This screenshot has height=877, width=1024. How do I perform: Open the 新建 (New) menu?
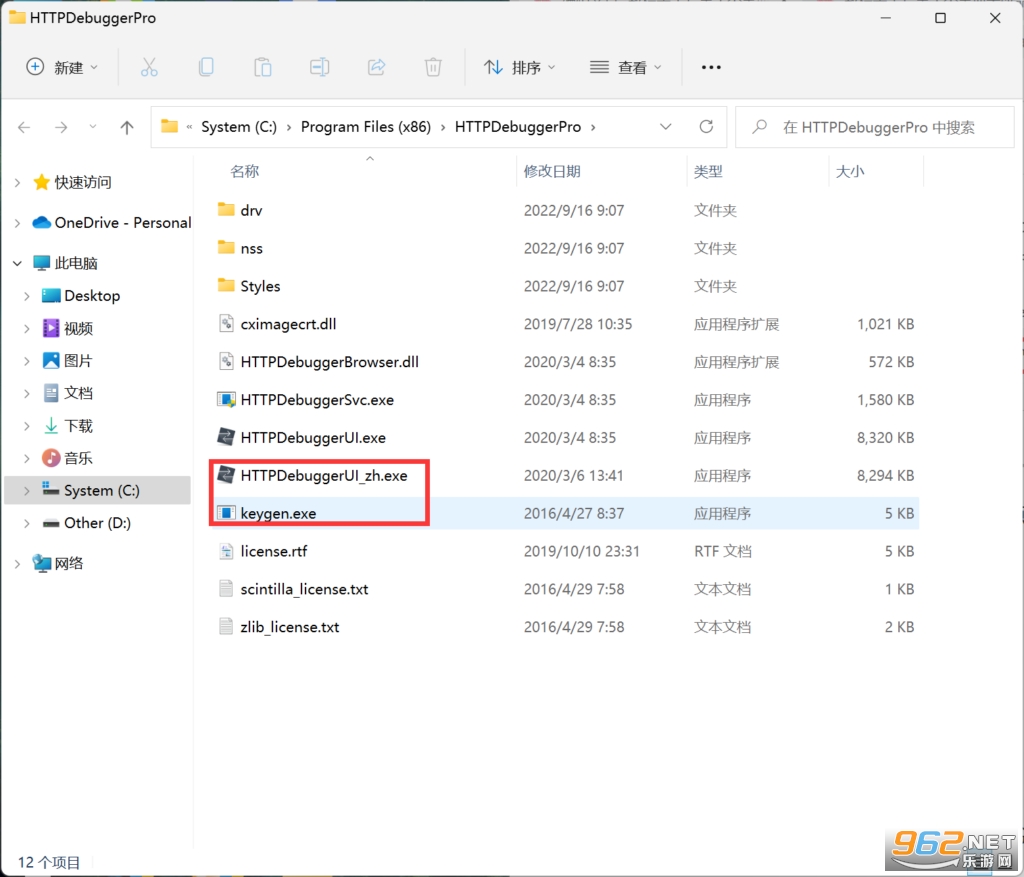pos(62,67)
